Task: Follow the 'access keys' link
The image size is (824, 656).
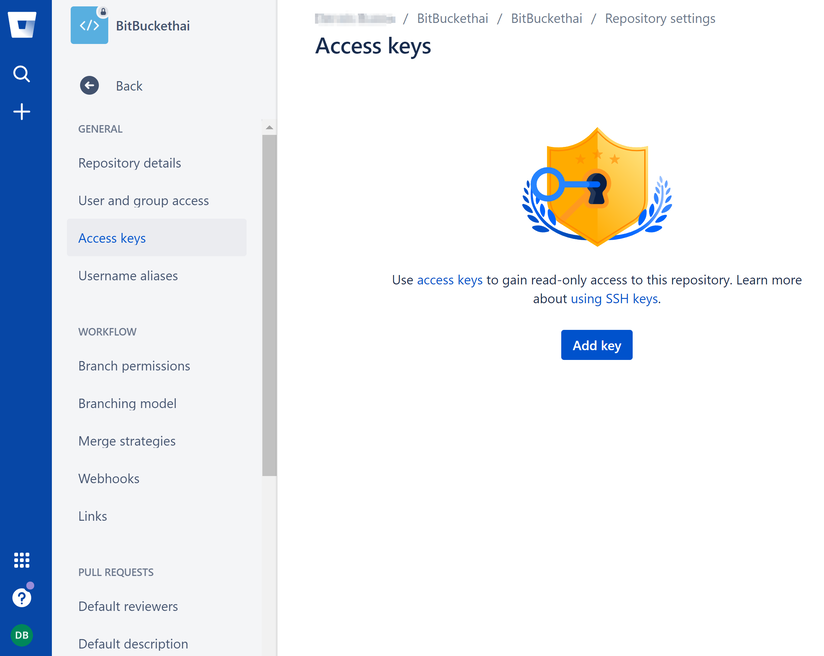Action: 449,280
